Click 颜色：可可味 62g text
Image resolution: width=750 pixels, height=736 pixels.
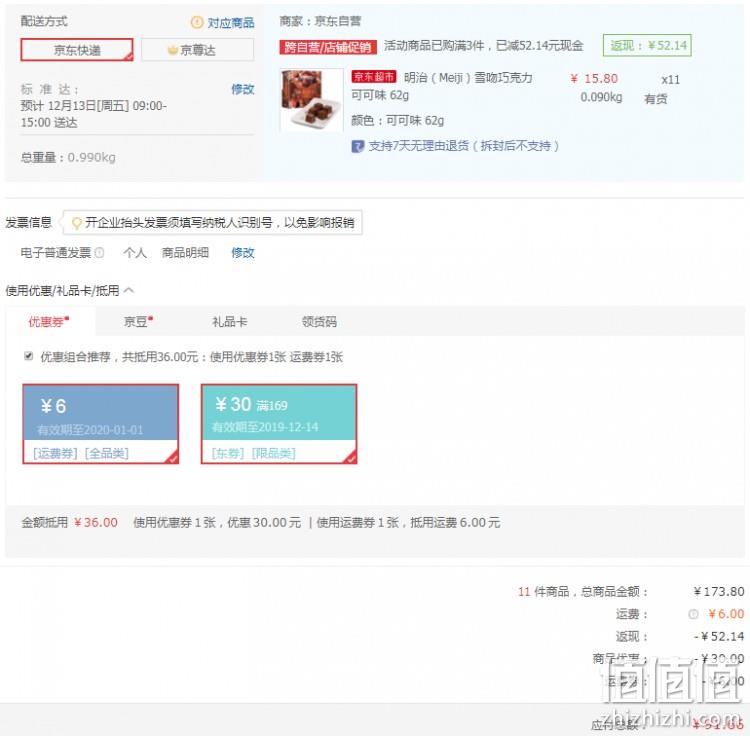point(397,120)
